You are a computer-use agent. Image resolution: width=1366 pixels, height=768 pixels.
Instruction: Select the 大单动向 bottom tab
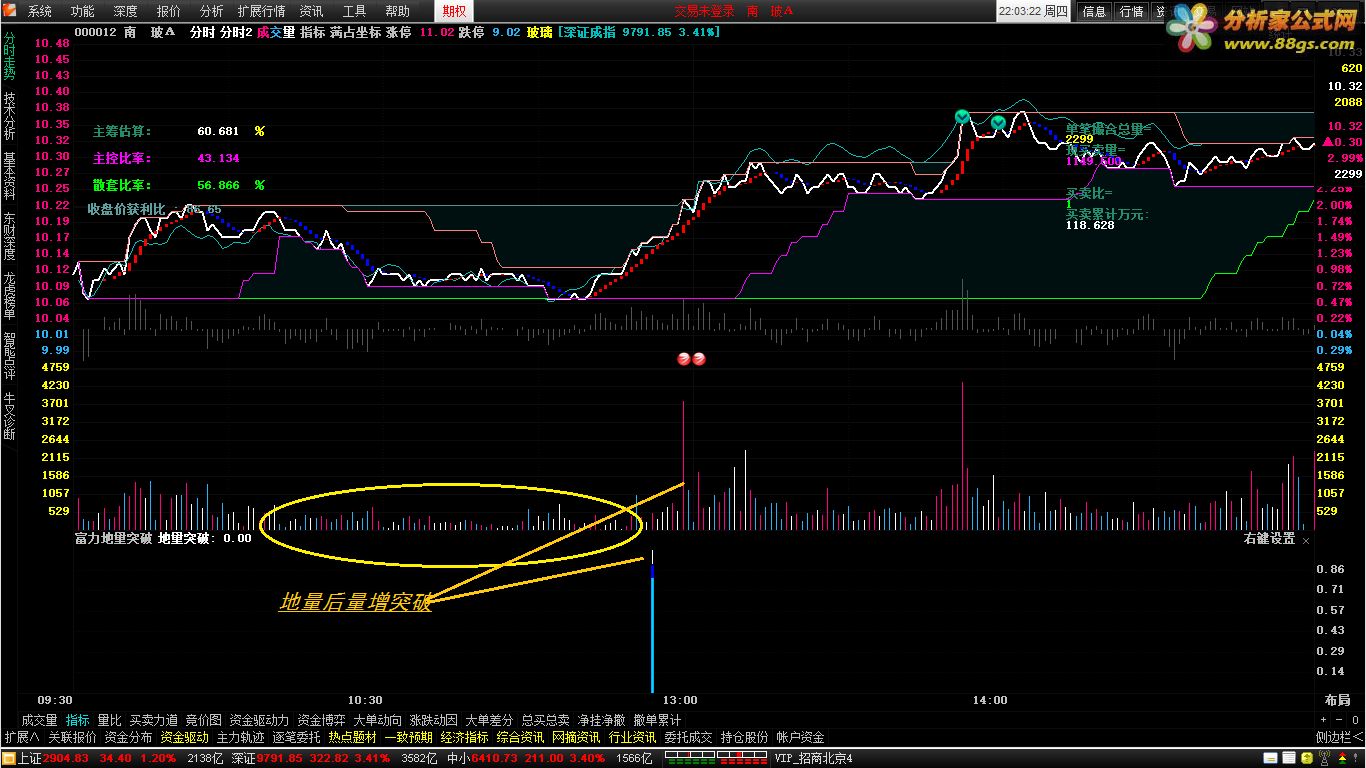click(378, 720)
